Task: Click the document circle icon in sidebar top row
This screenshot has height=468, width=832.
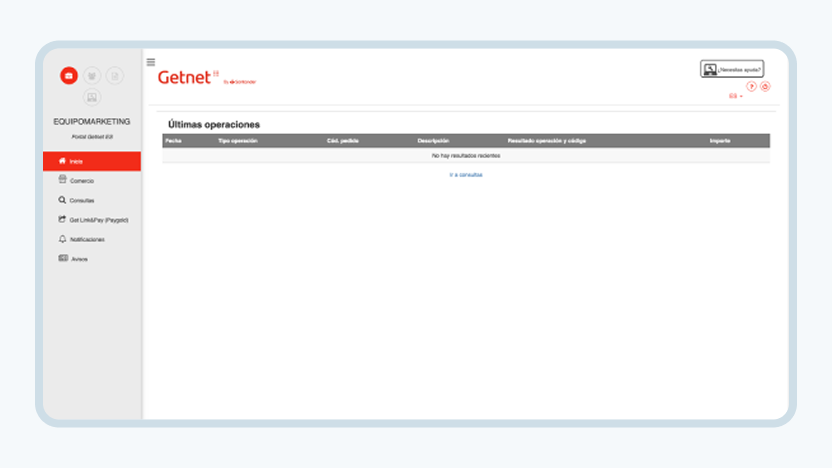Action: coord(115,76)
